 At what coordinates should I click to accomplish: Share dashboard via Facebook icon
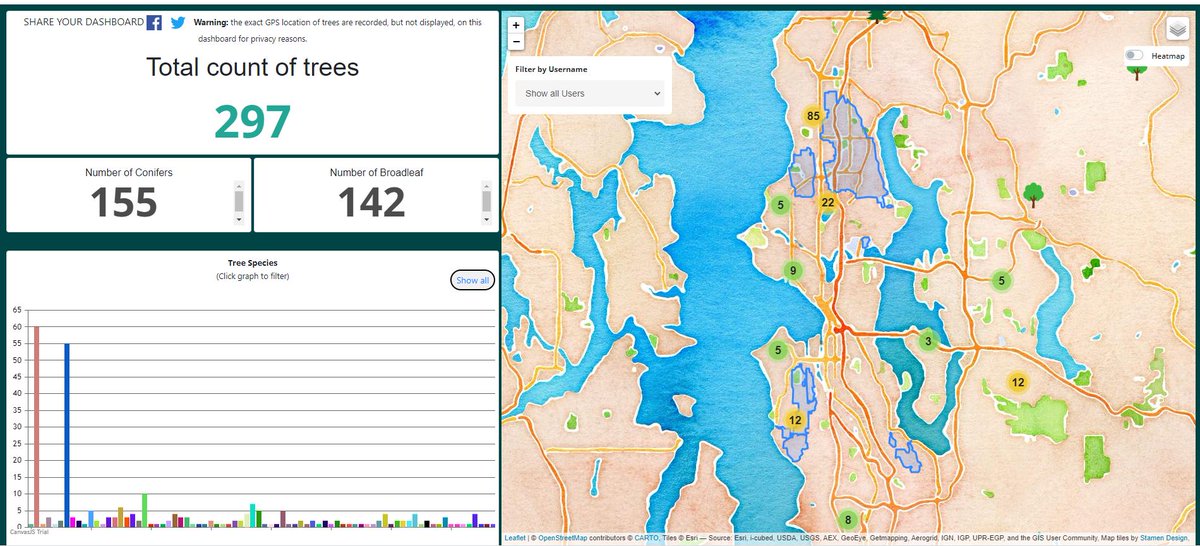coord(154,22)
